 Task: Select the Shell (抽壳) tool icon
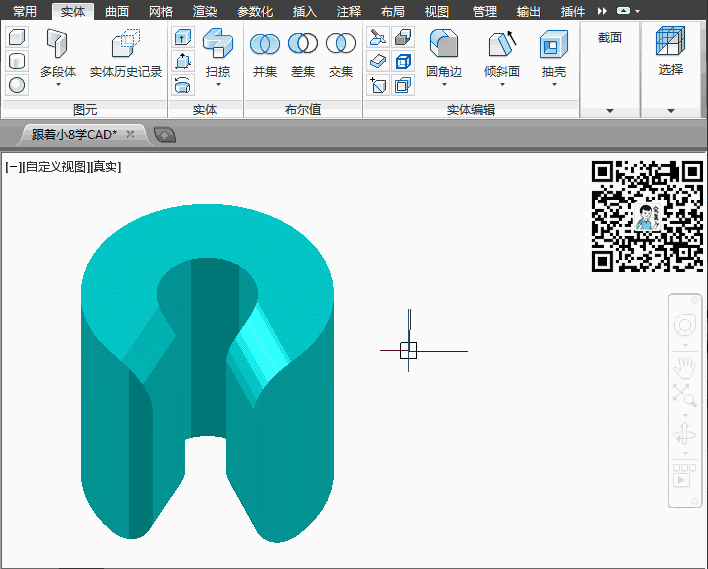[554, 44]
